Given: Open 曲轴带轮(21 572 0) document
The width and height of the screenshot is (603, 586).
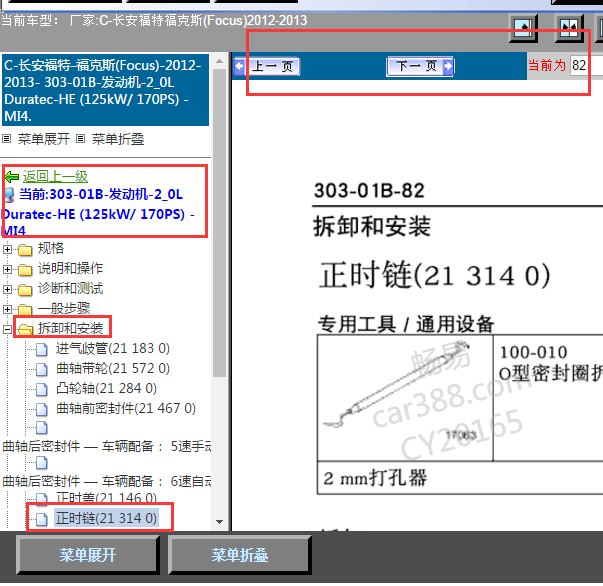Looking at the screenshot, I should pos(113,368).
